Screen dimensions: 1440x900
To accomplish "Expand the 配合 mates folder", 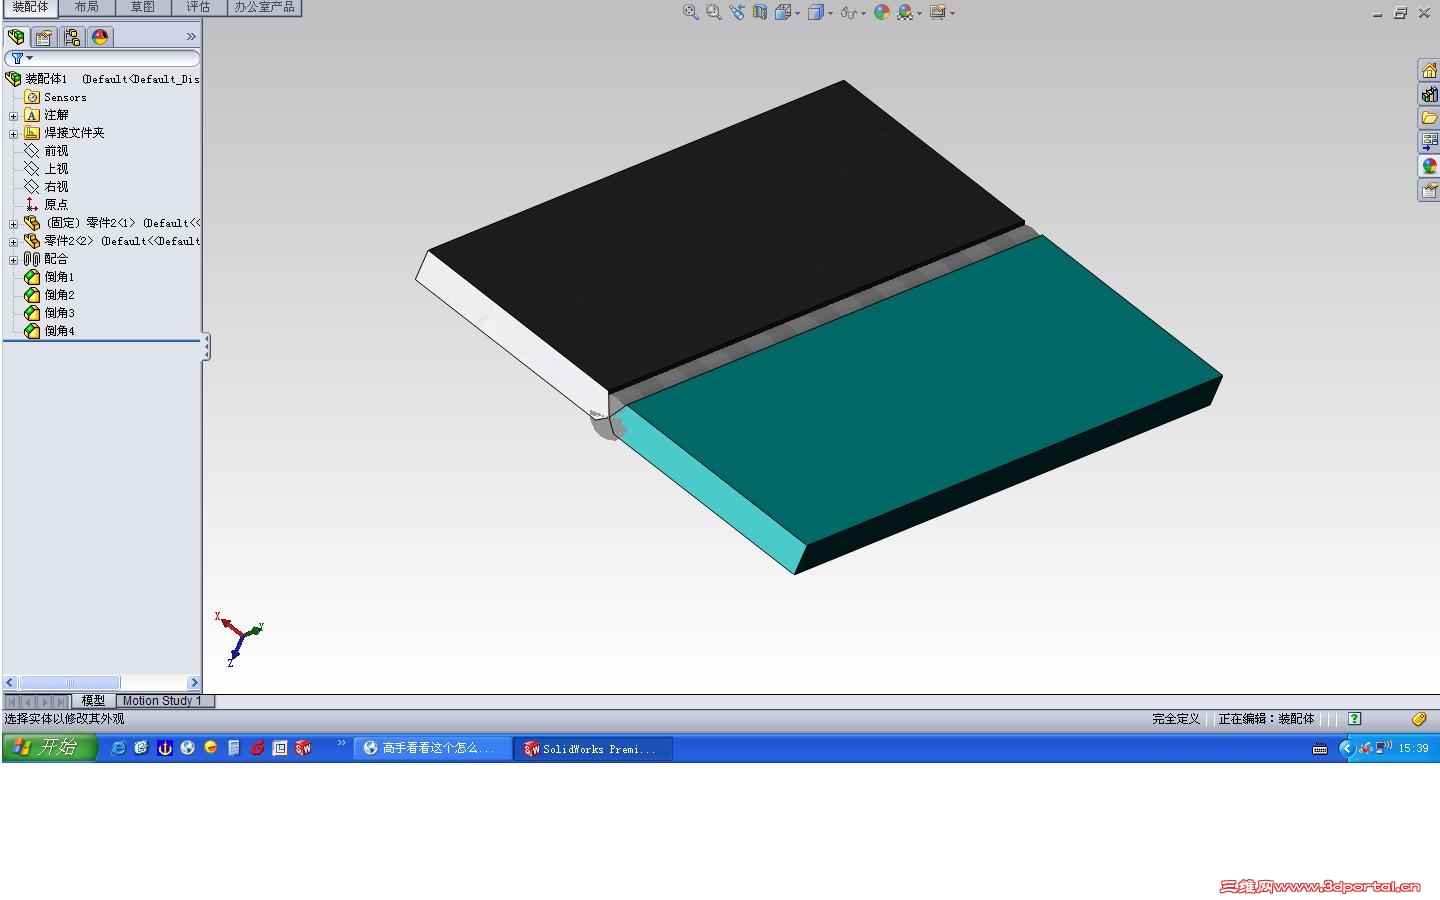I will [14, 260].
